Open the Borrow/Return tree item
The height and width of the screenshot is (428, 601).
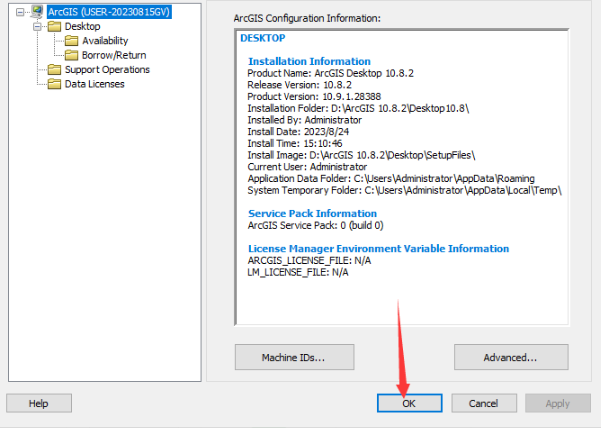click(114, 55)
